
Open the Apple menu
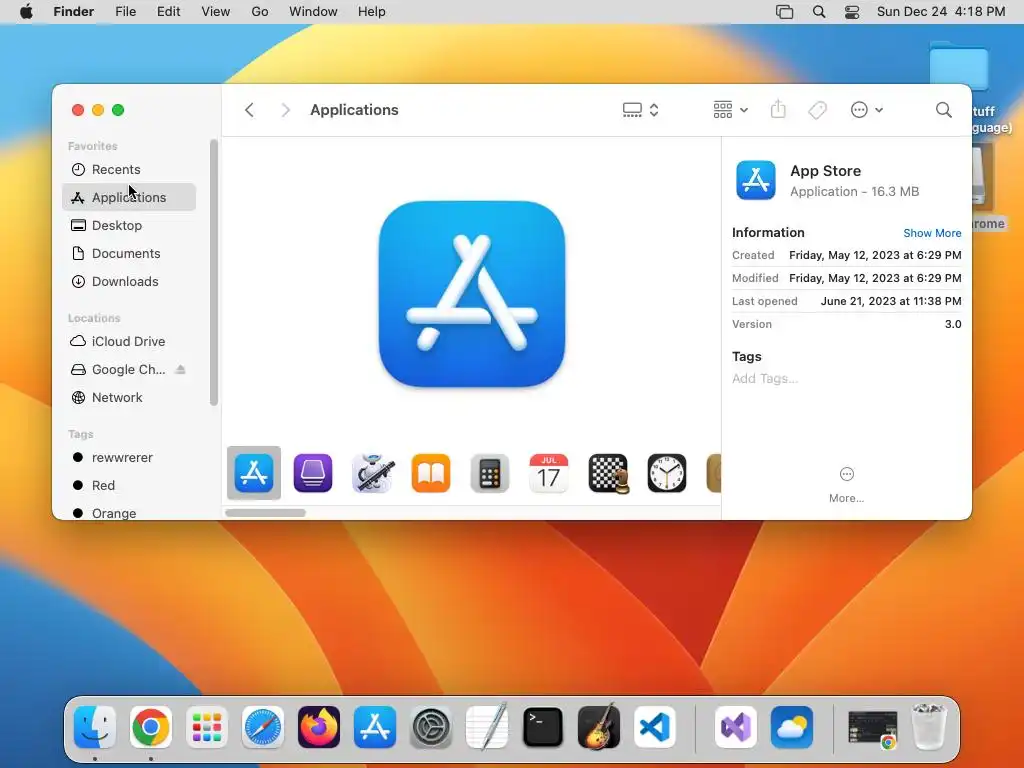tap(26, 12)
